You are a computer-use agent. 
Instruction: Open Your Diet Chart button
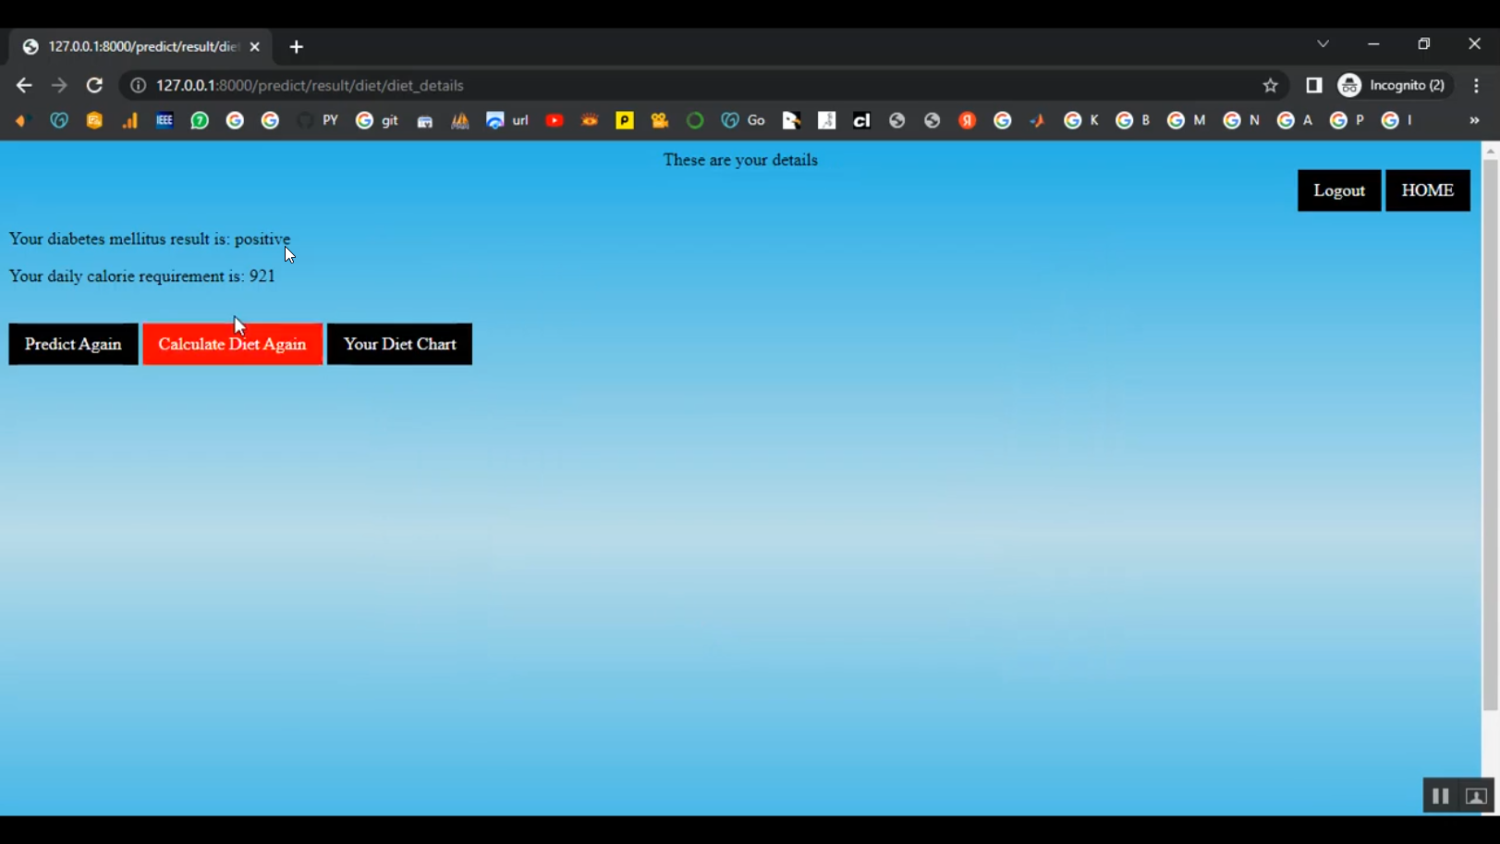click(400, 344)
